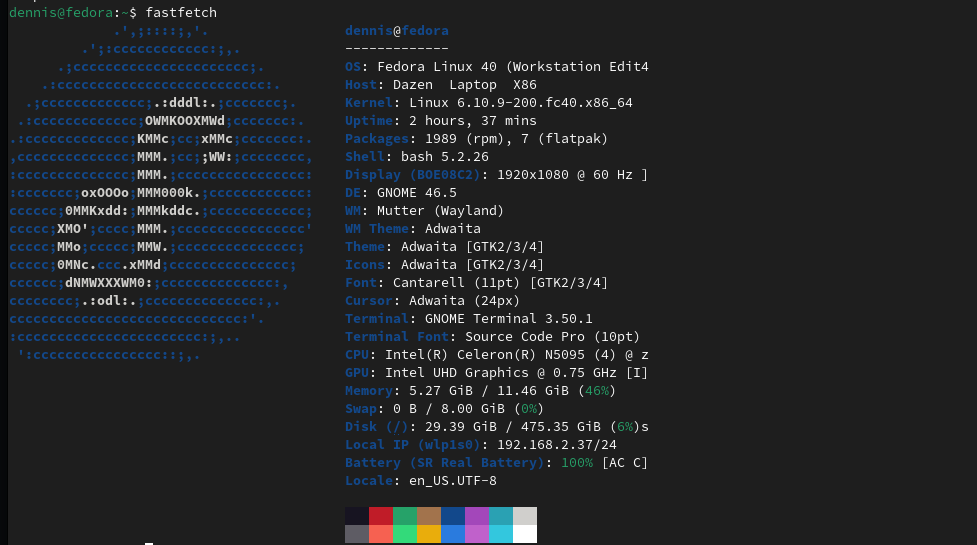Click the CPU Intel Celeron line
The image size is (977, 545).
(496, 355)
